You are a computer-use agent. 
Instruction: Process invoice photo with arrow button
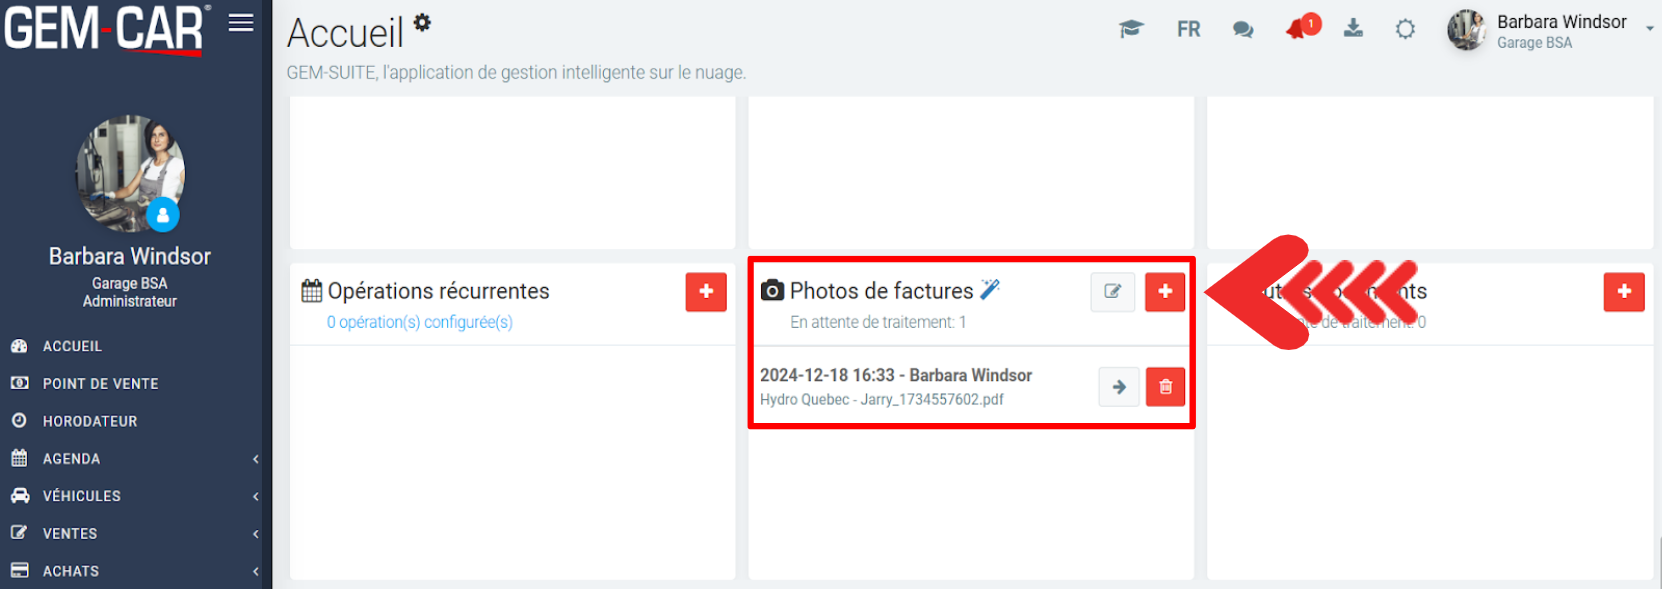tap(1119, 387)
